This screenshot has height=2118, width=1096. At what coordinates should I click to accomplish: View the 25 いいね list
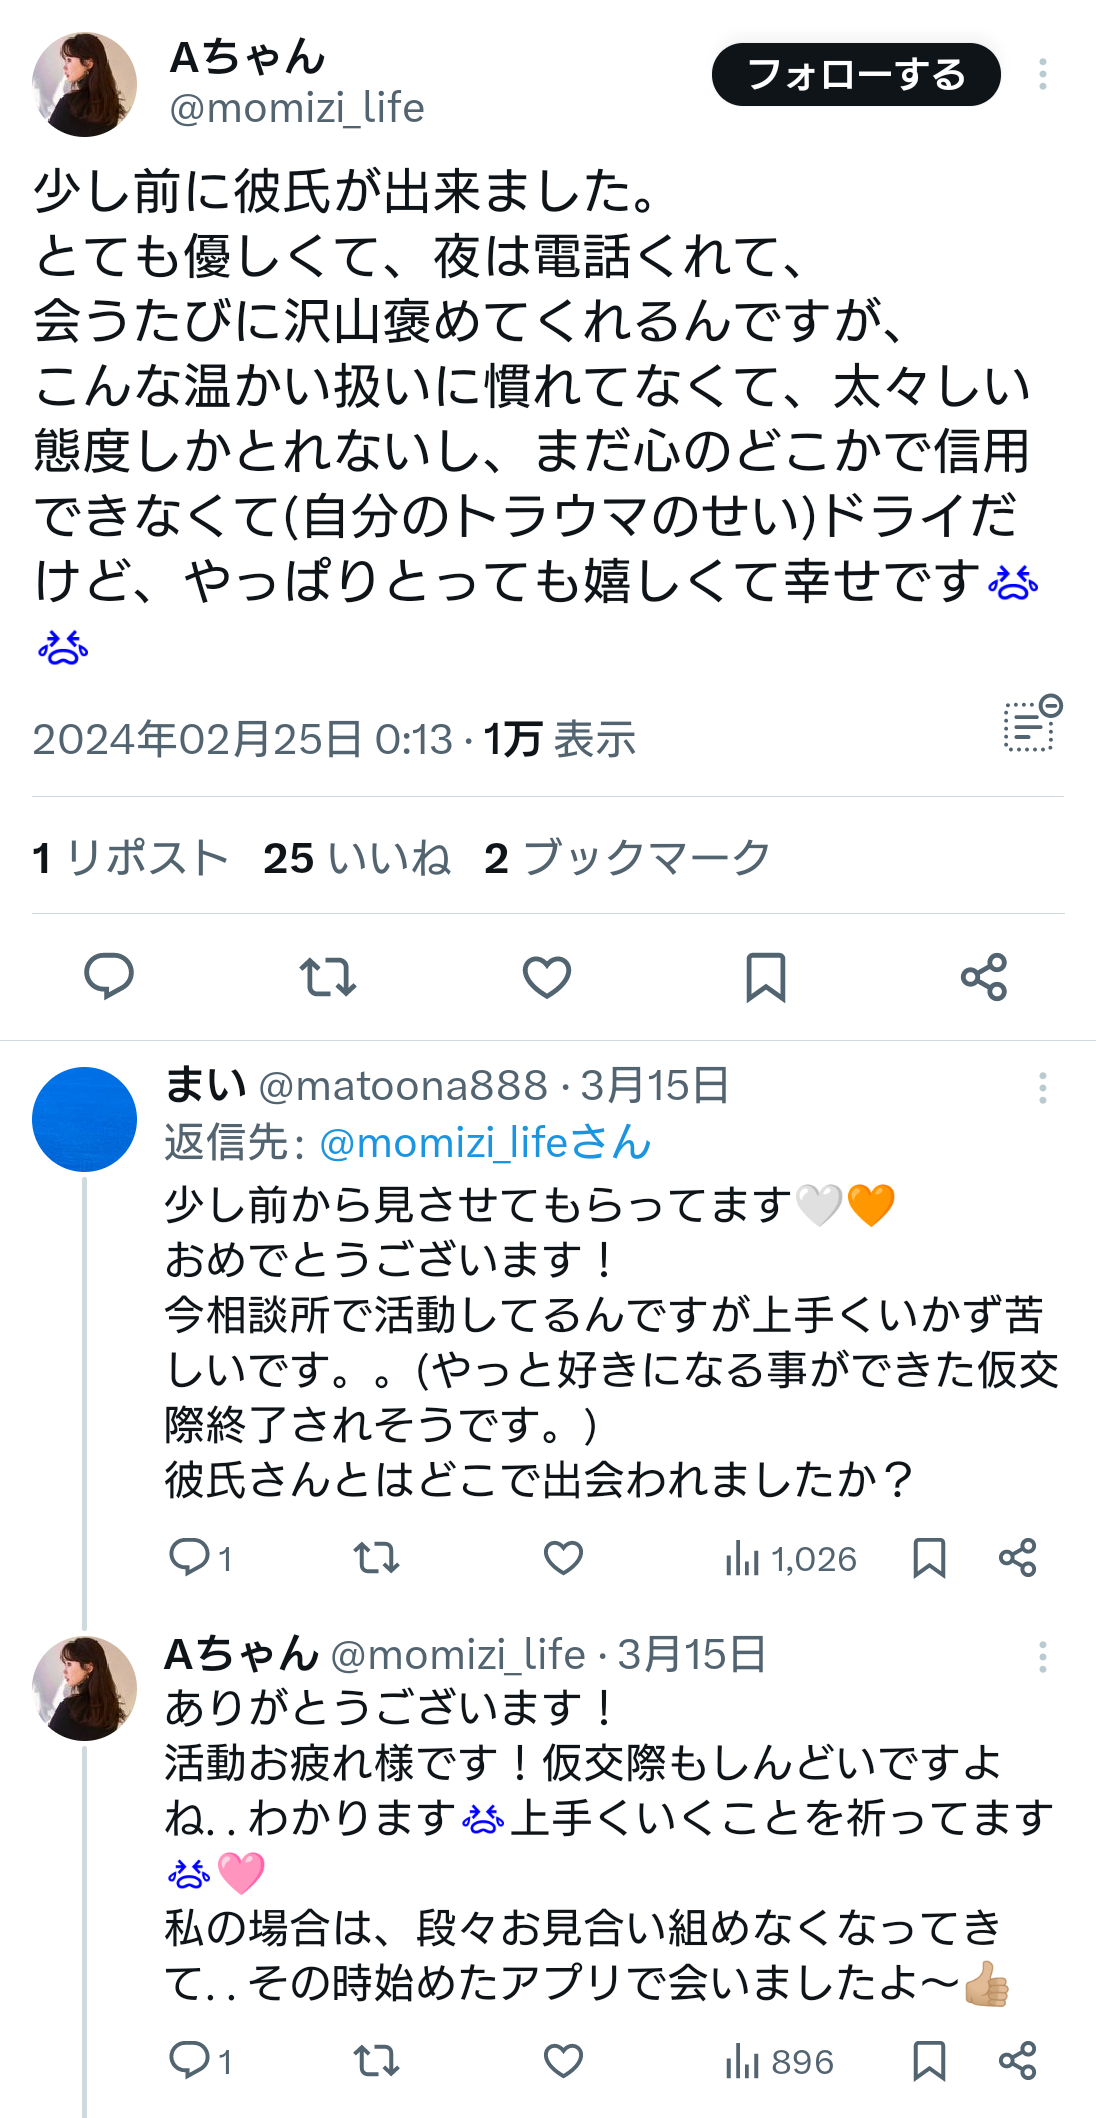(x=357, y=858)
